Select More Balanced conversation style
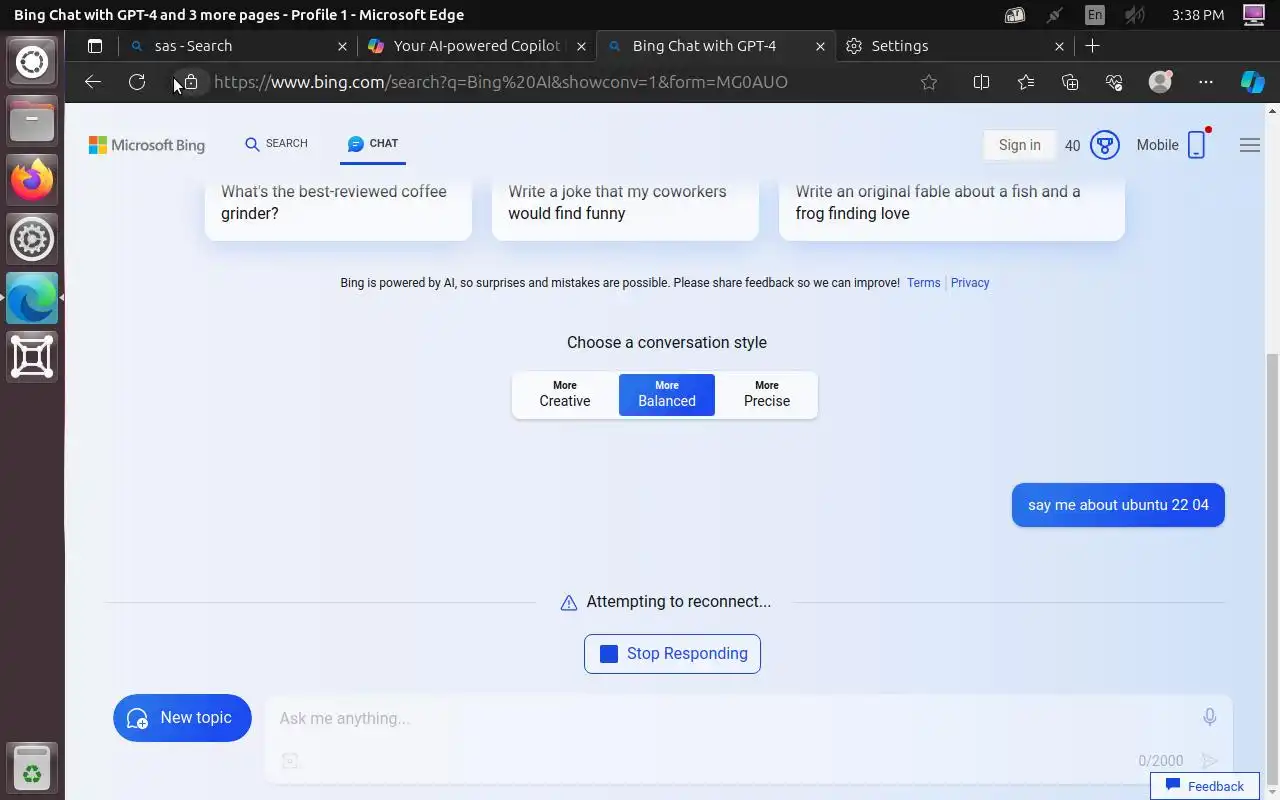1280x800 pixels. click(x=667, y=394)
